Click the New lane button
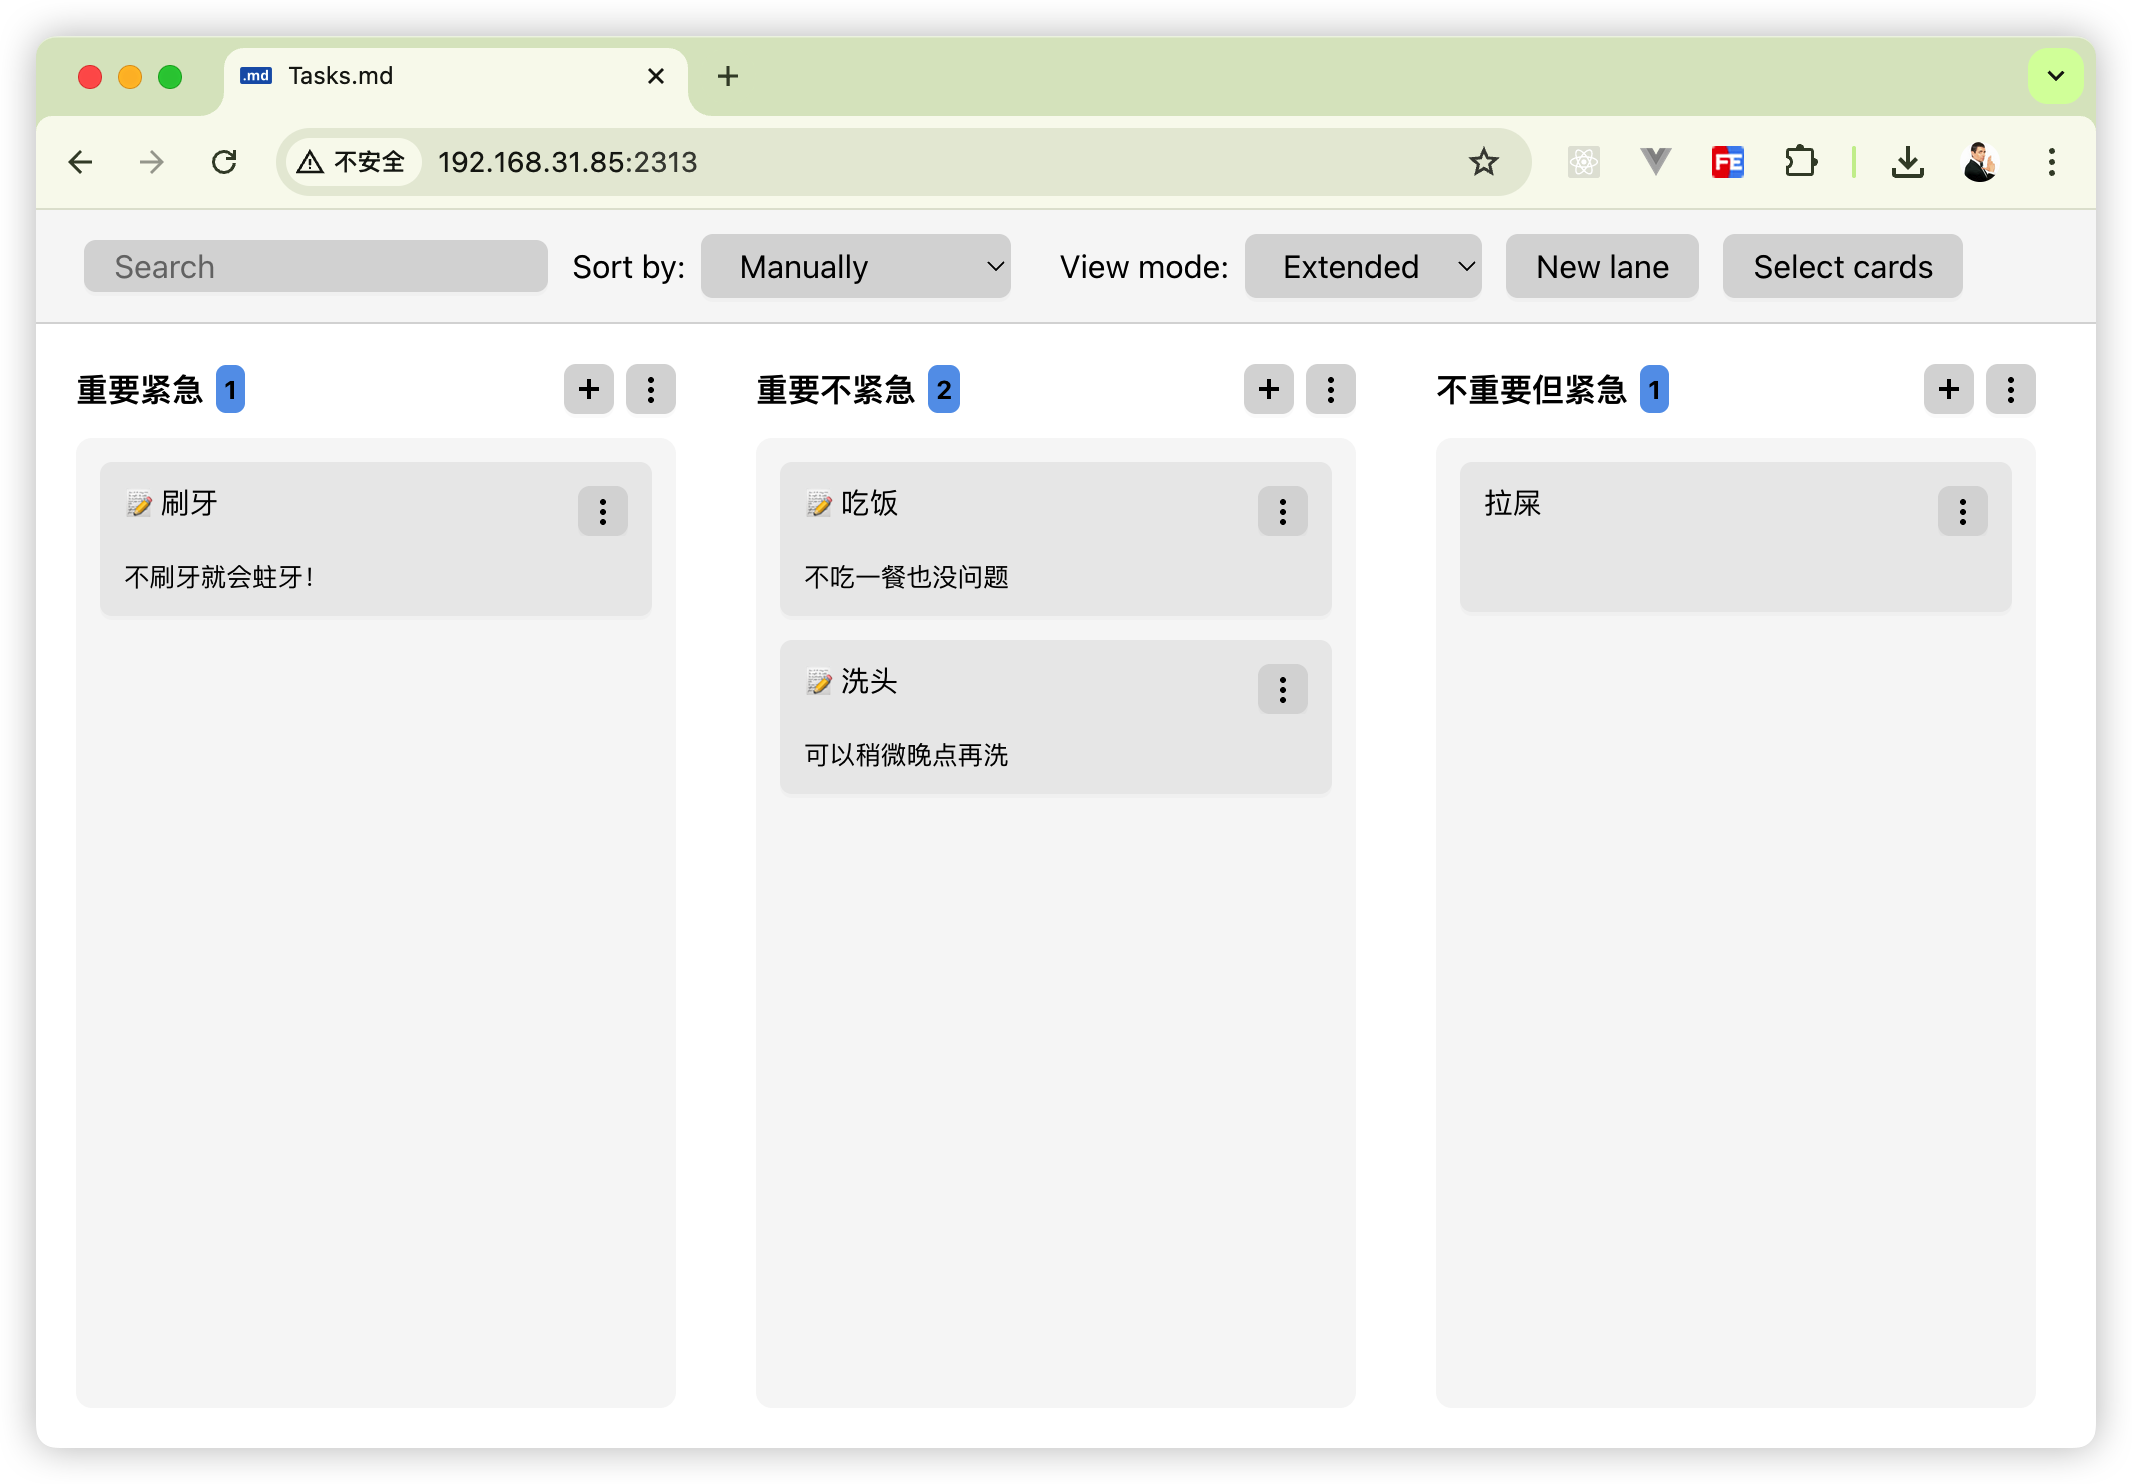The height and width of the screenshot is (1484, 2132). [x=1601, y=267]
